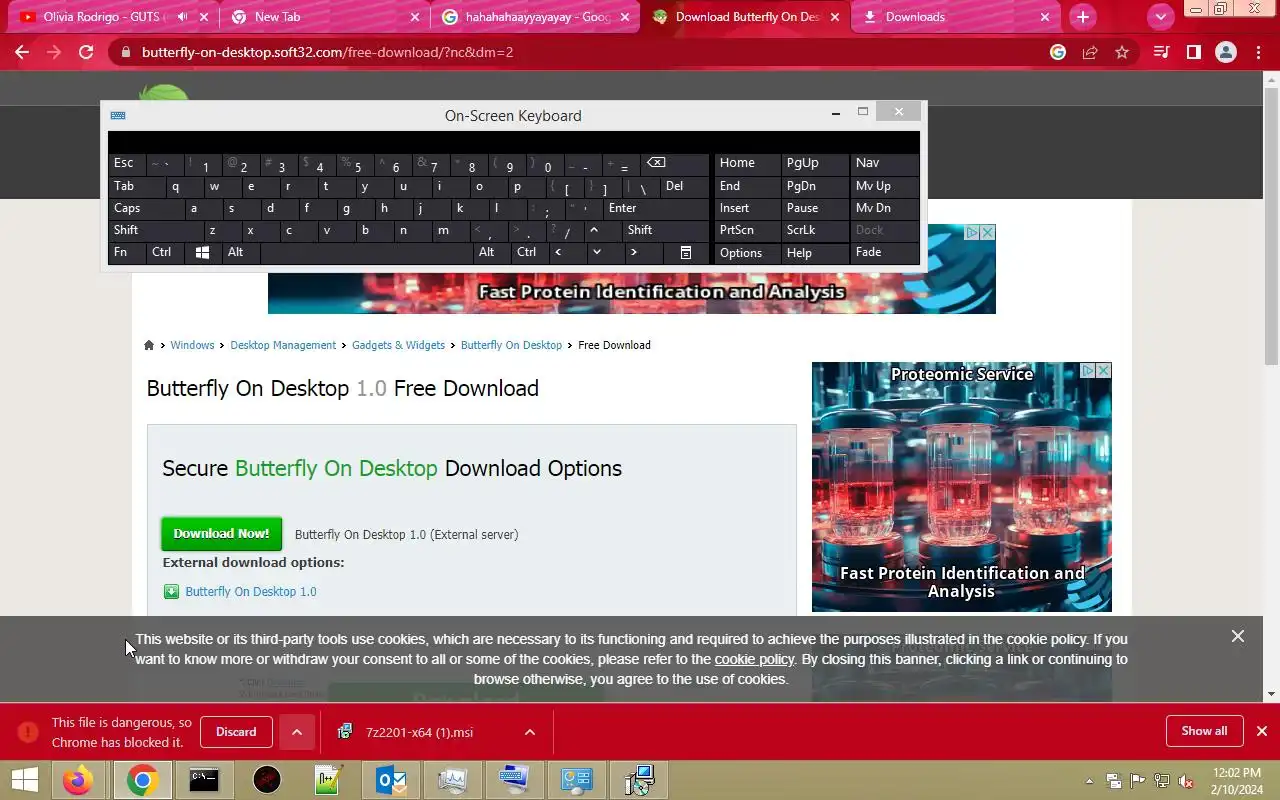Click the home icon in breadcrumb

(149, 345)
